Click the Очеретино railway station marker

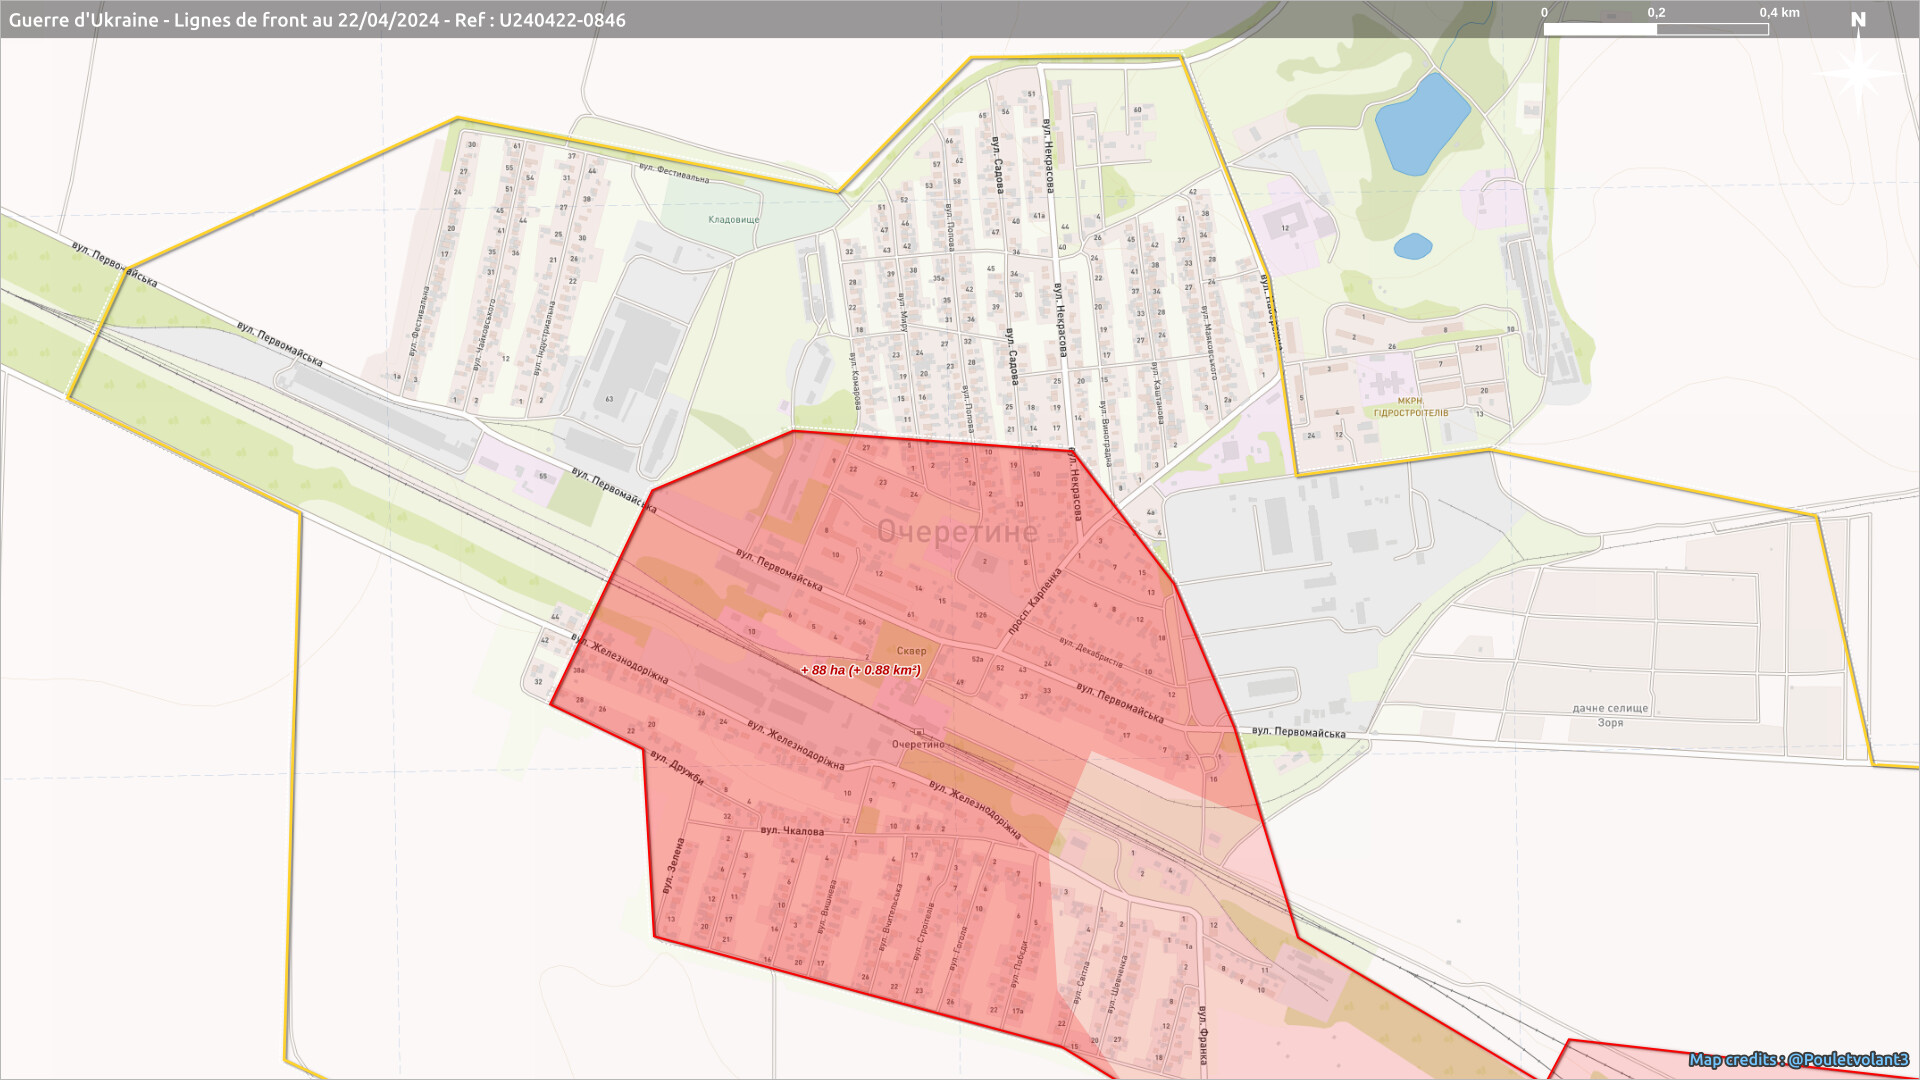(x=918, y=733)
